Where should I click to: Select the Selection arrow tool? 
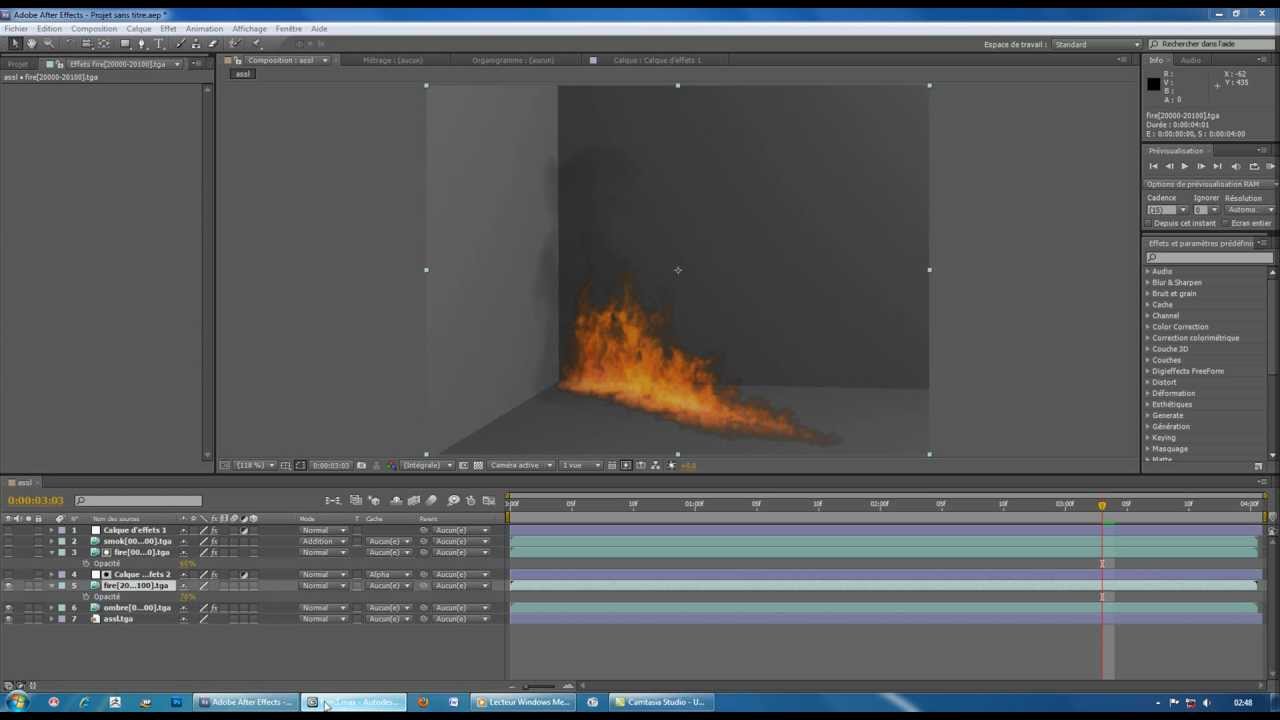click(x=14, y=44)
